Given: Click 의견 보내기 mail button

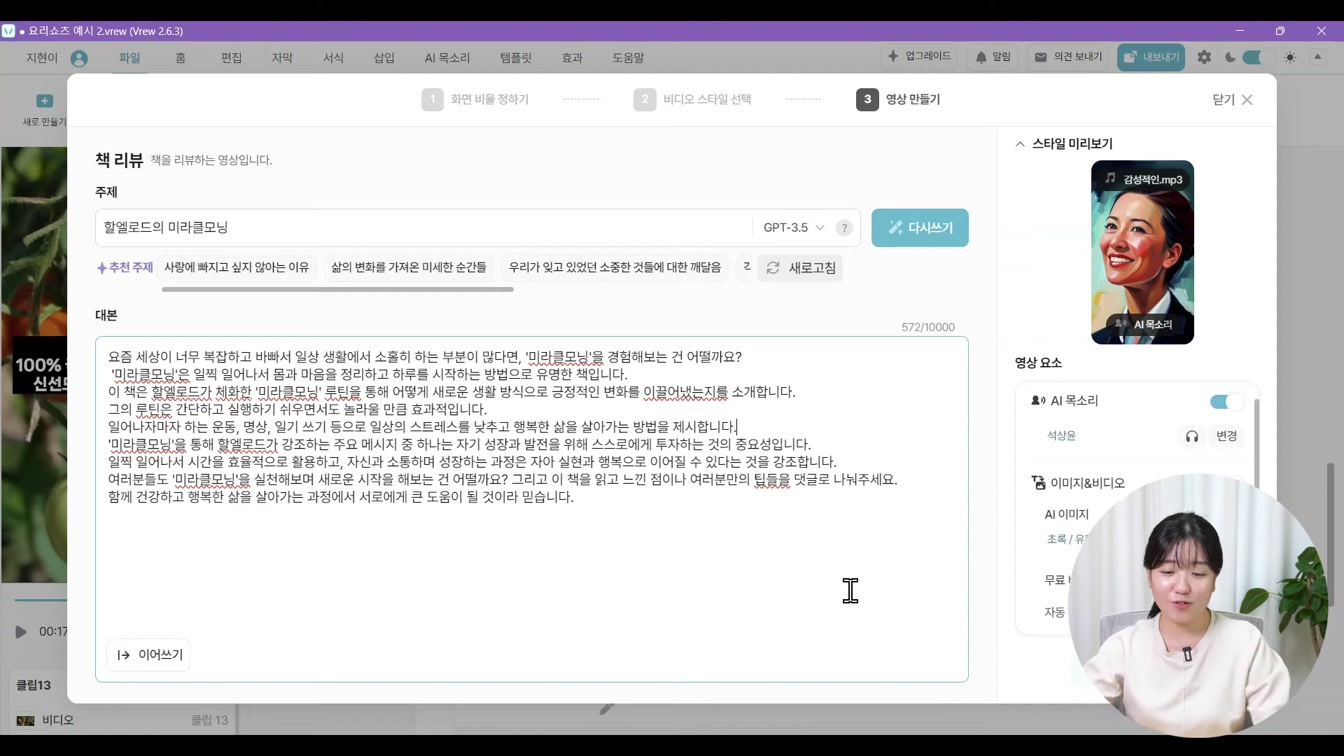Looking at the screenshot, I should pos(1068,58).
